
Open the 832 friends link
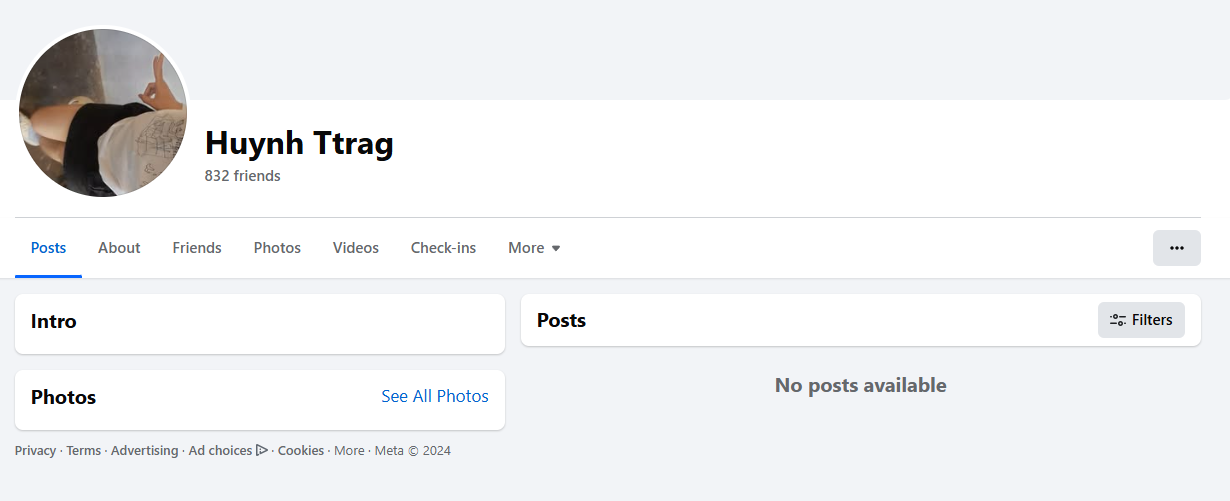pos(242,176)
